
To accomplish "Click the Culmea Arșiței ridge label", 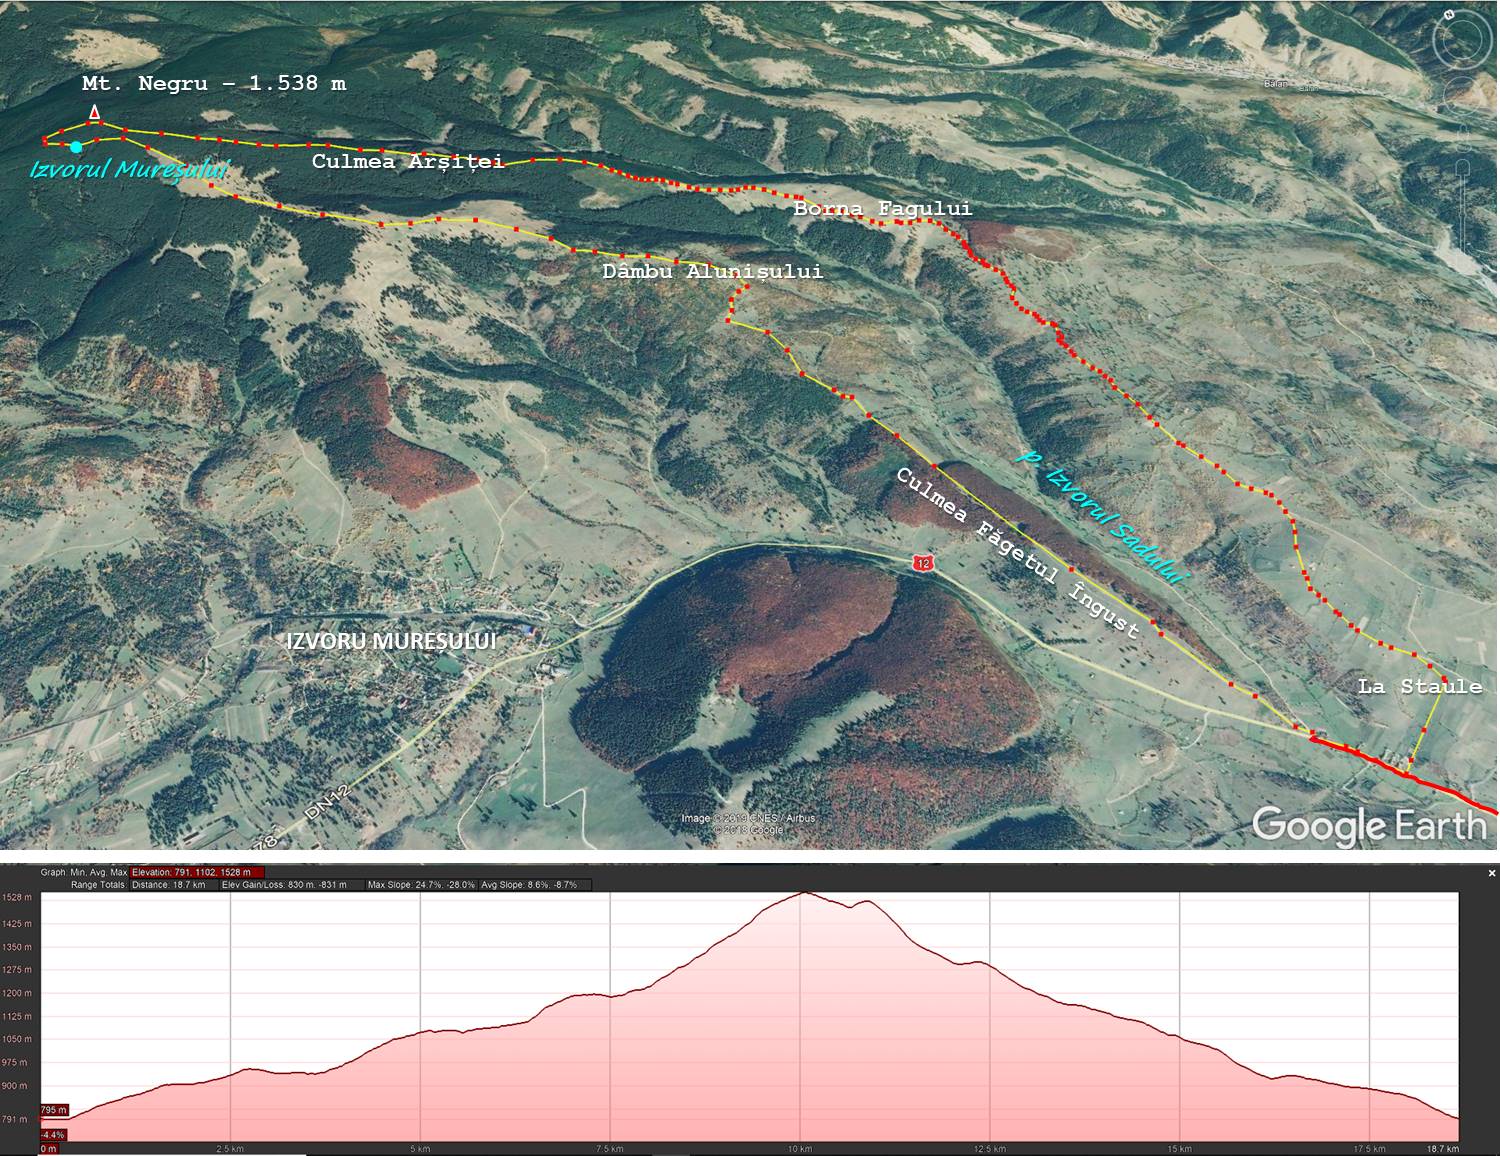I will coord(407,161).
